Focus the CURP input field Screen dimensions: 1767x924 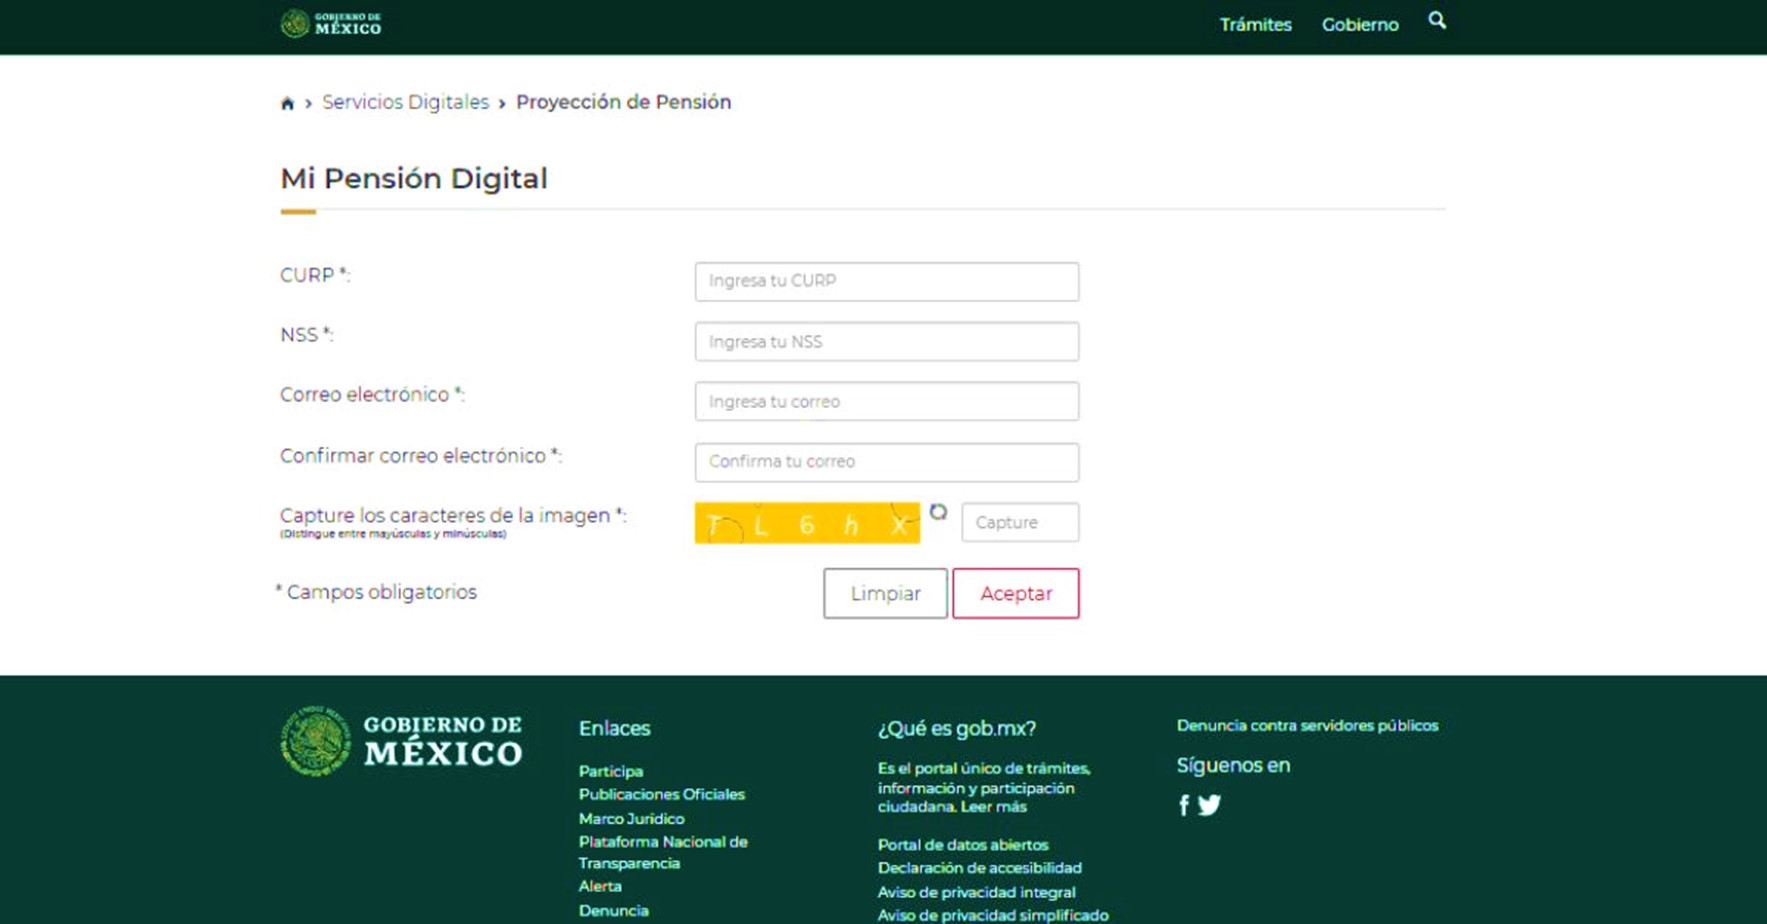(887, 281)
